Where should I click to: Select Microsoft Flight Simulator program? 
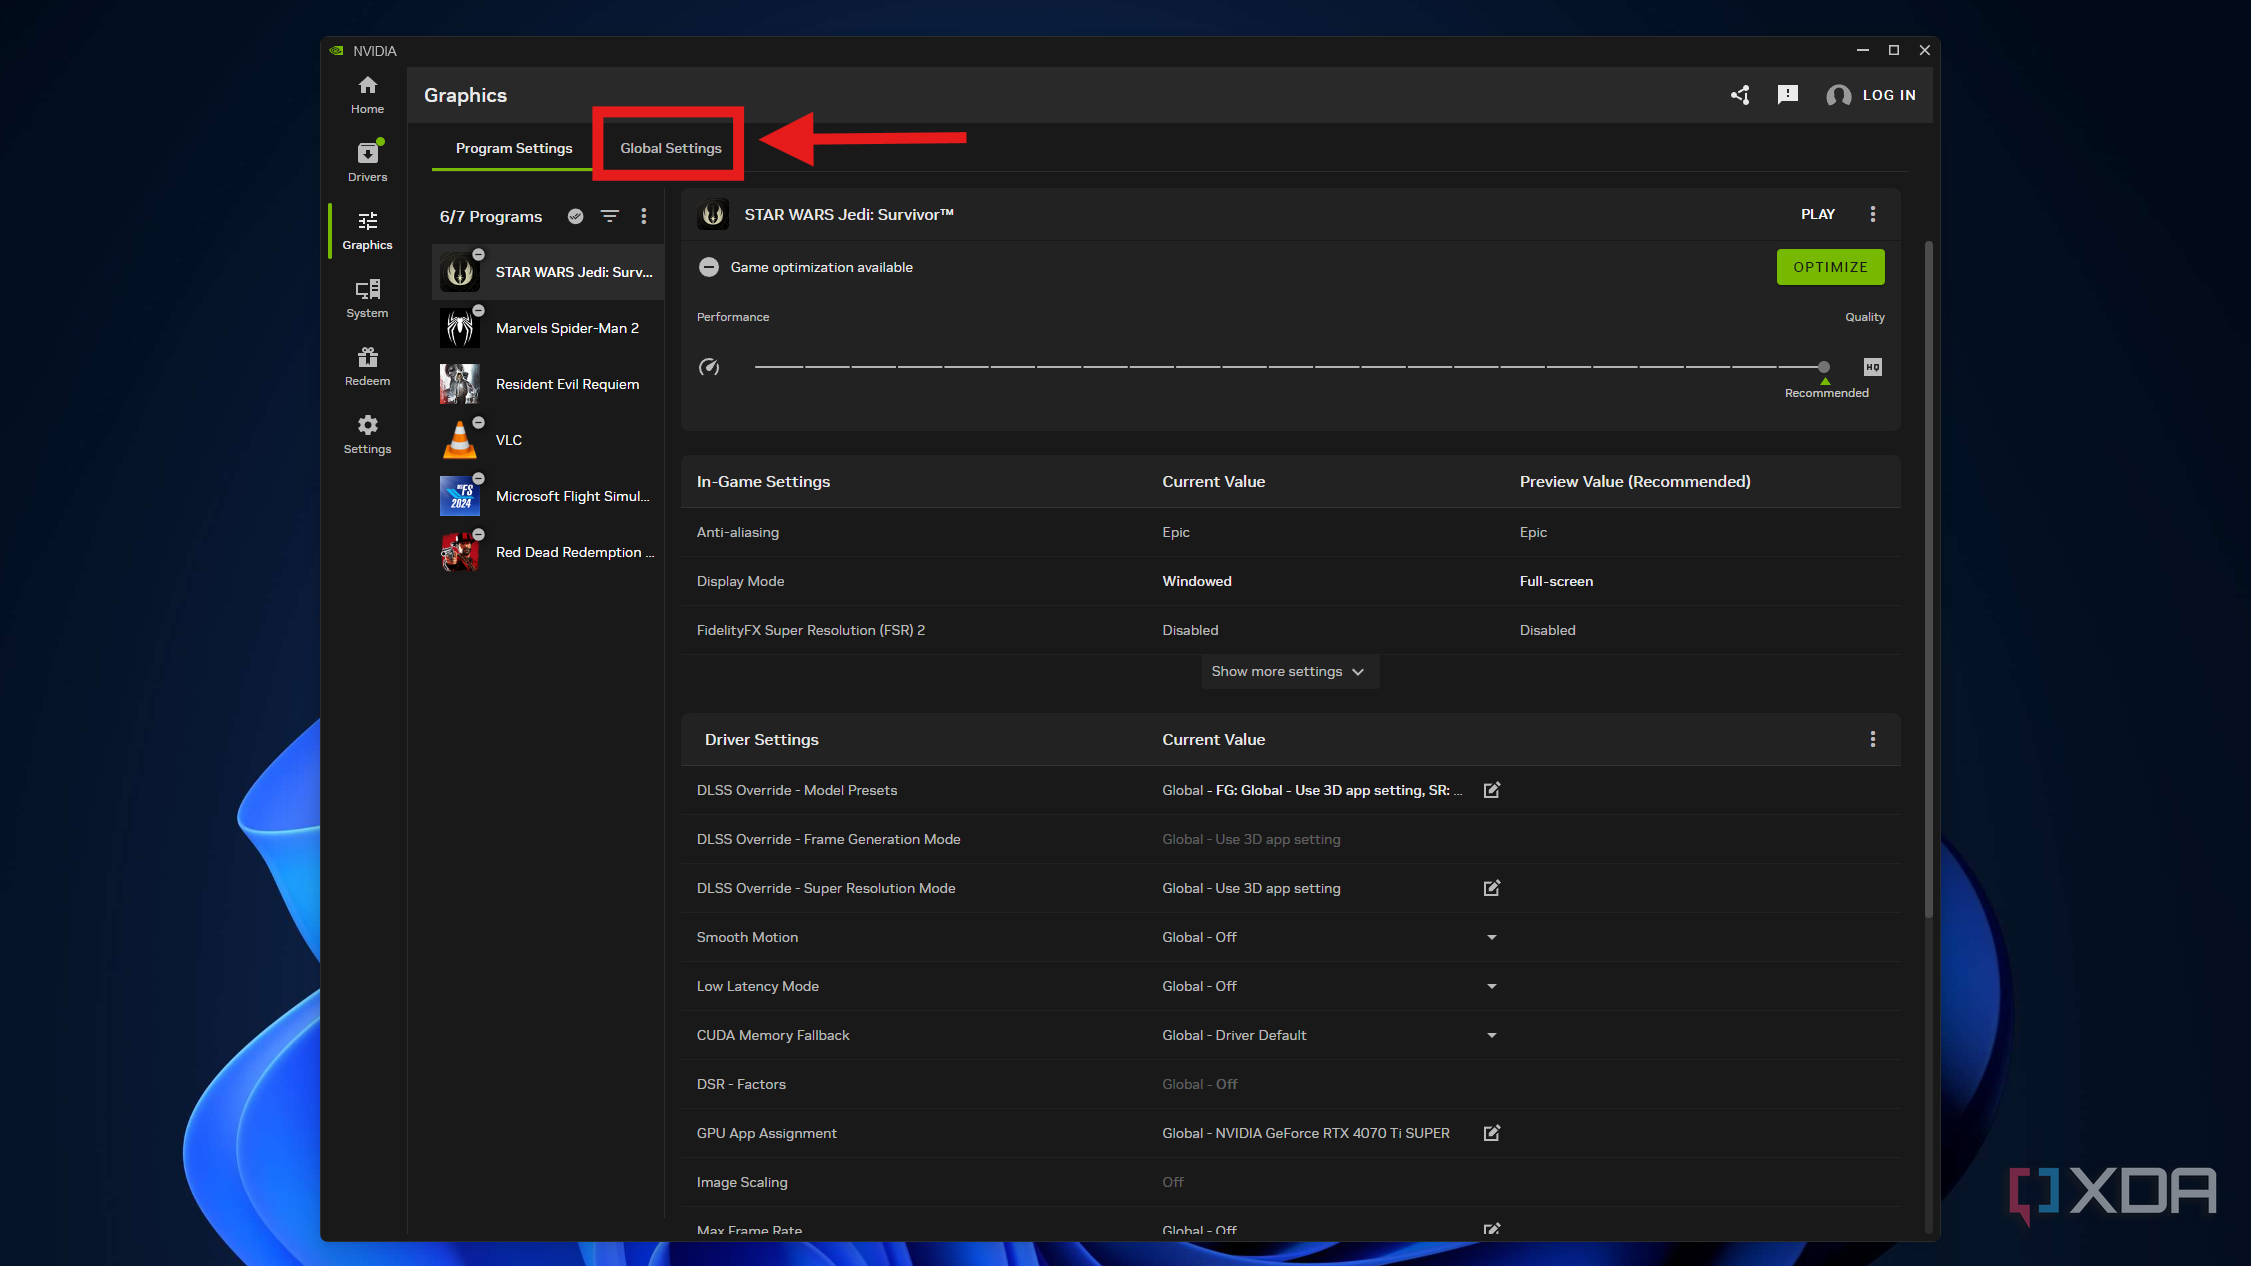point(548,496)
